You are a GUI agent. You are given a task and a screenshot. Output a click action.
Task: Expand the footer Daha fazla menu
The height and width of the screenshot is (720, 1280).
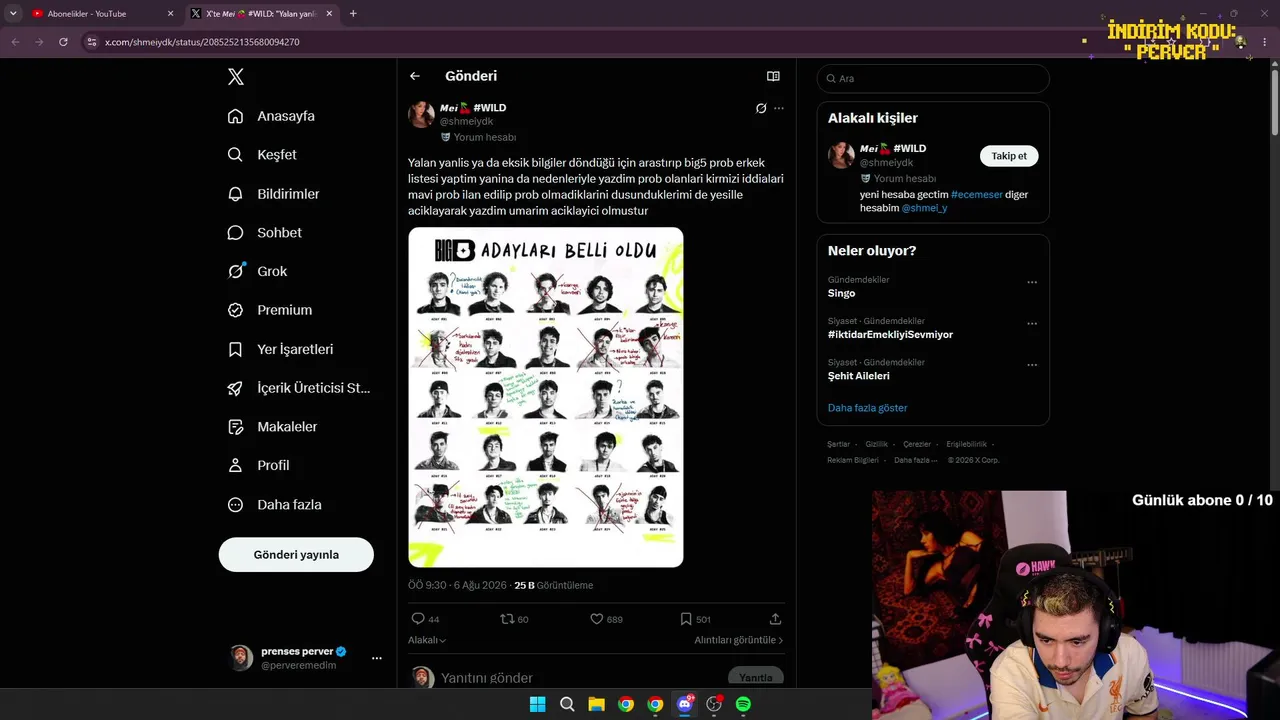point(916,460)
